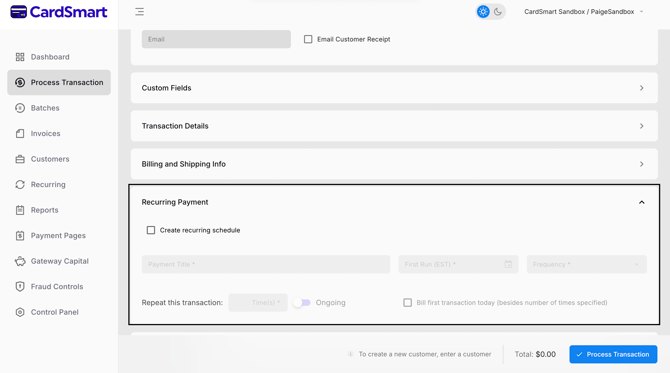This screenshot has height=373, width=670.
Task: Click the Recurring refresh icon
Action: pyautogui.click(x=20, y=185)
